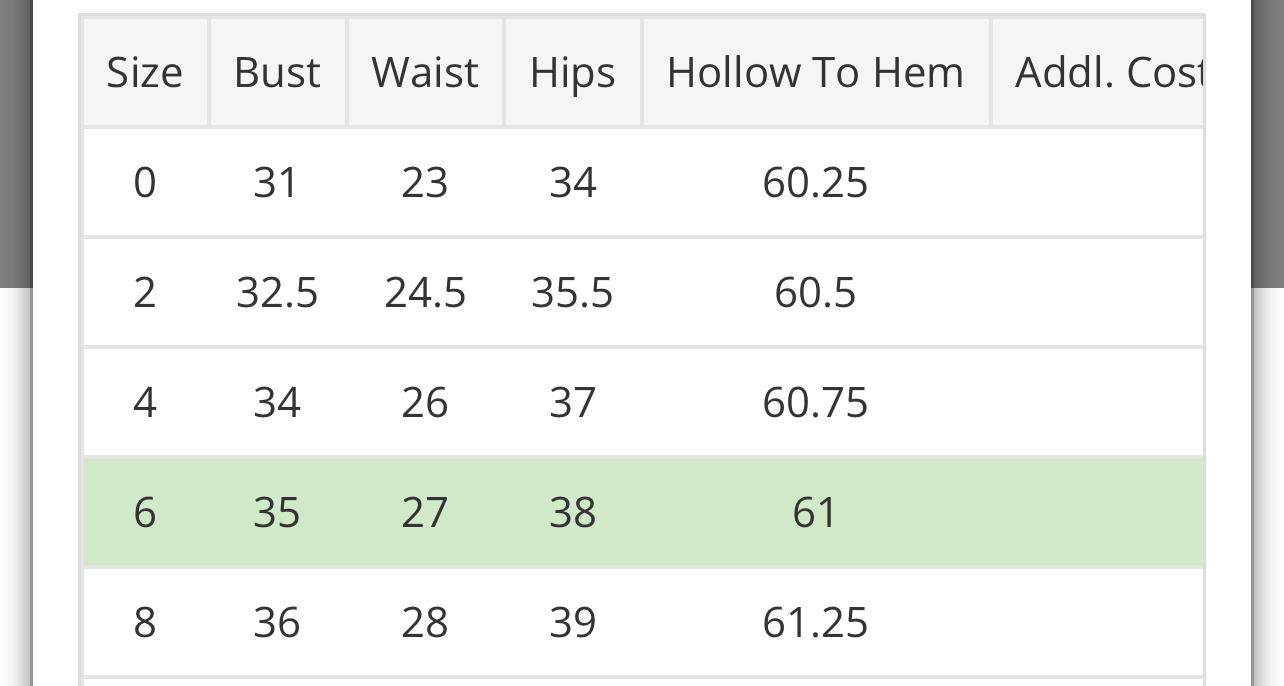Select the size 0 cell
Screen dimensions: 1284x686
pyautogui.click(x=145, y=182)
